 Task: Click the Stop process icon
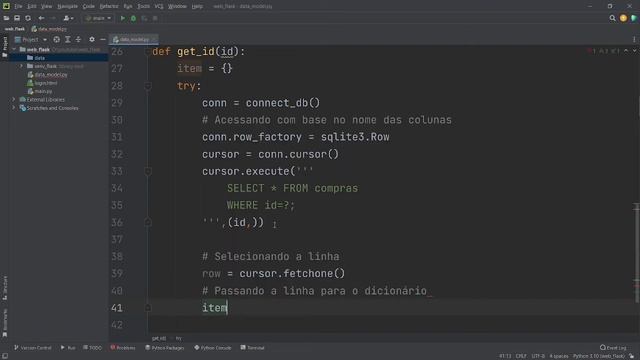click(155, 18)
